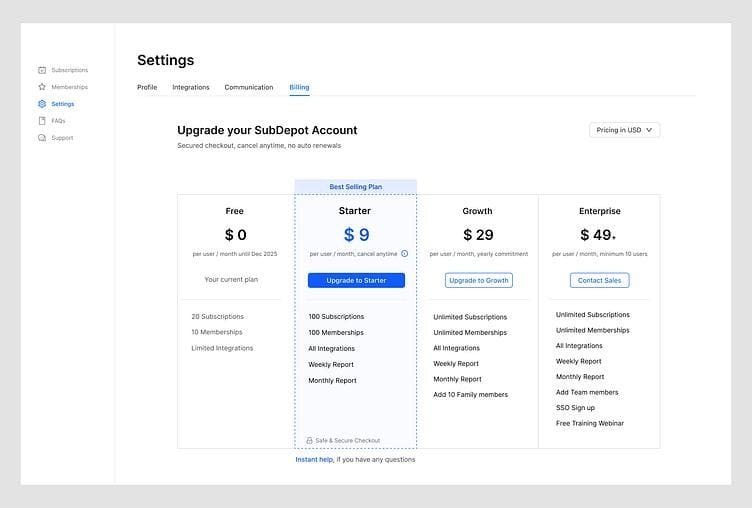Click '100 Memberships' in Starter plan

point(336,332)
